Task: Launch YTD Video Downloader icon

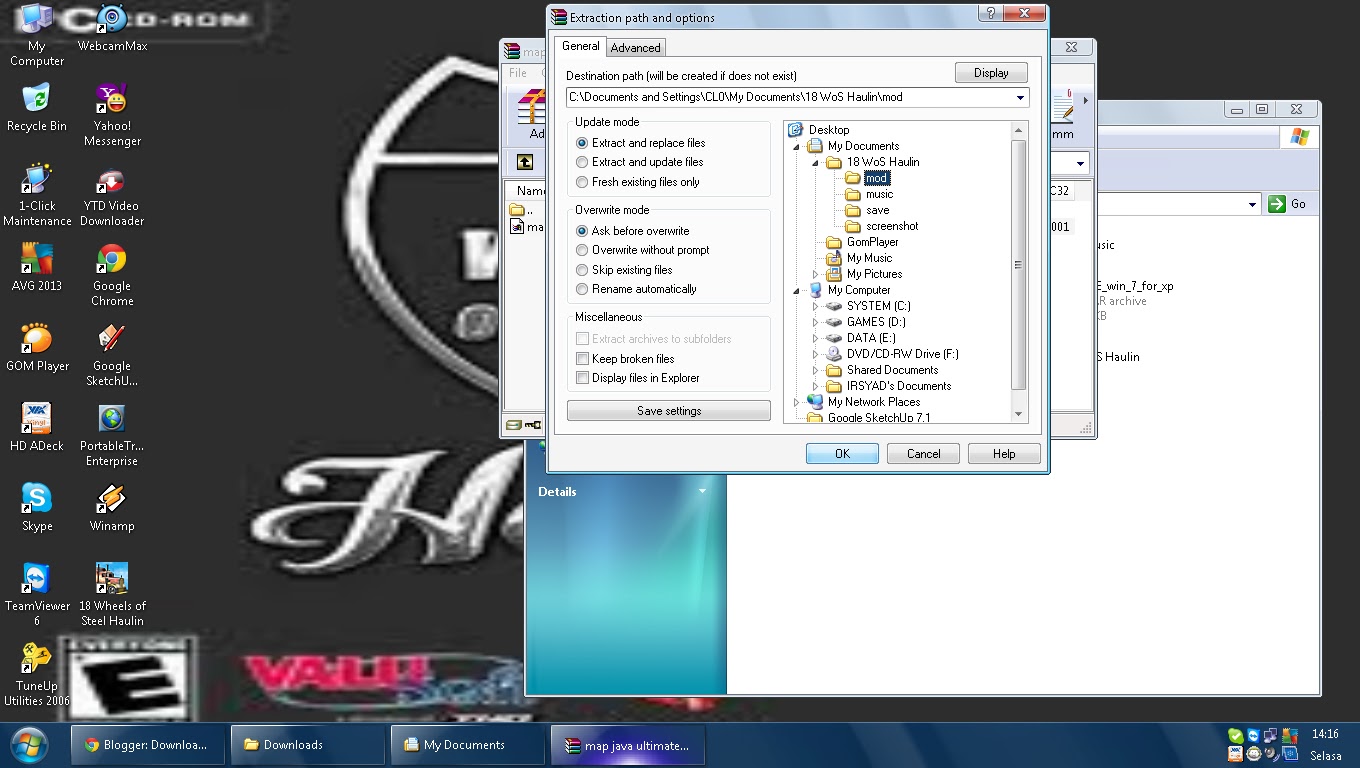Action: point(112,195)
